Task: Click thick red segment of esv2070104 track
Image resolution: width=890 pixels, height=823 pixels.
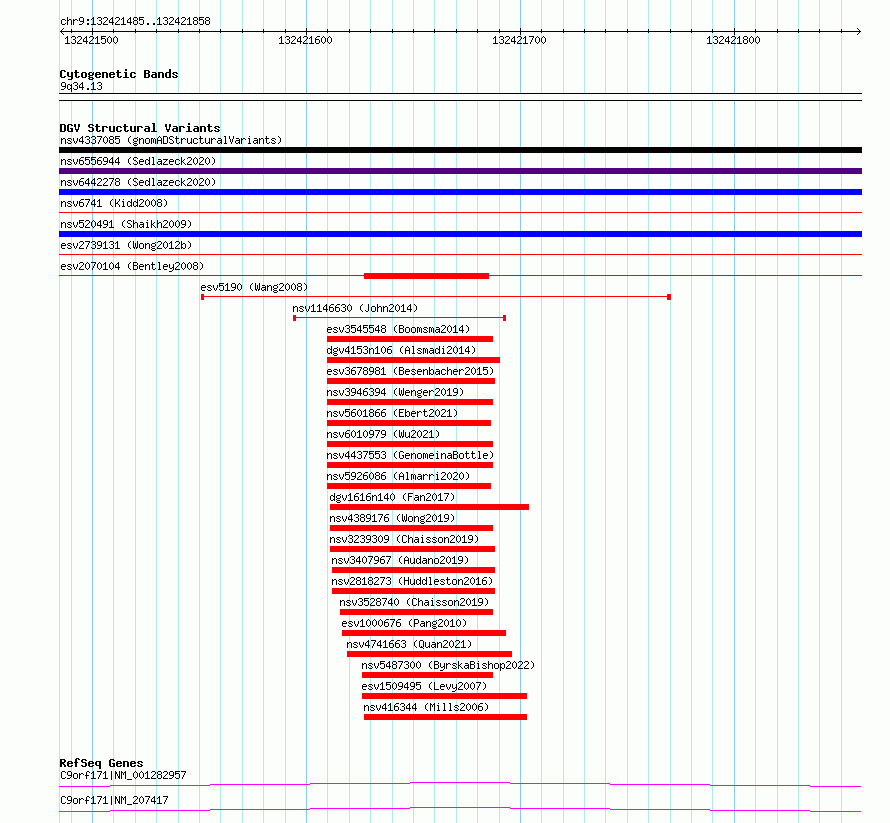Action: click(426, 276)
